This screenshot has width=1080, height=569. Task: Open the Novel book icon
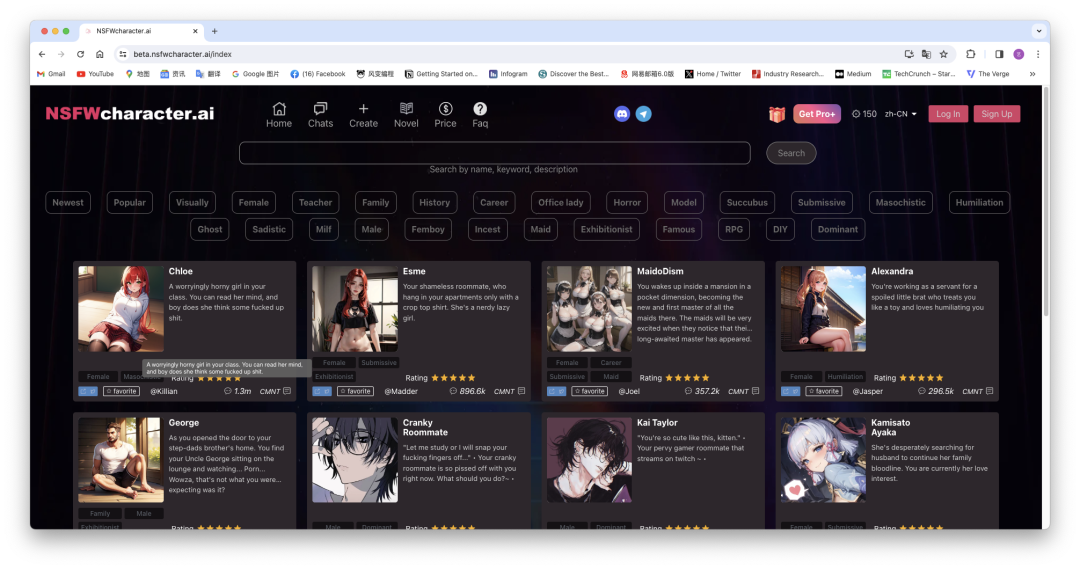tap(406, 109)
